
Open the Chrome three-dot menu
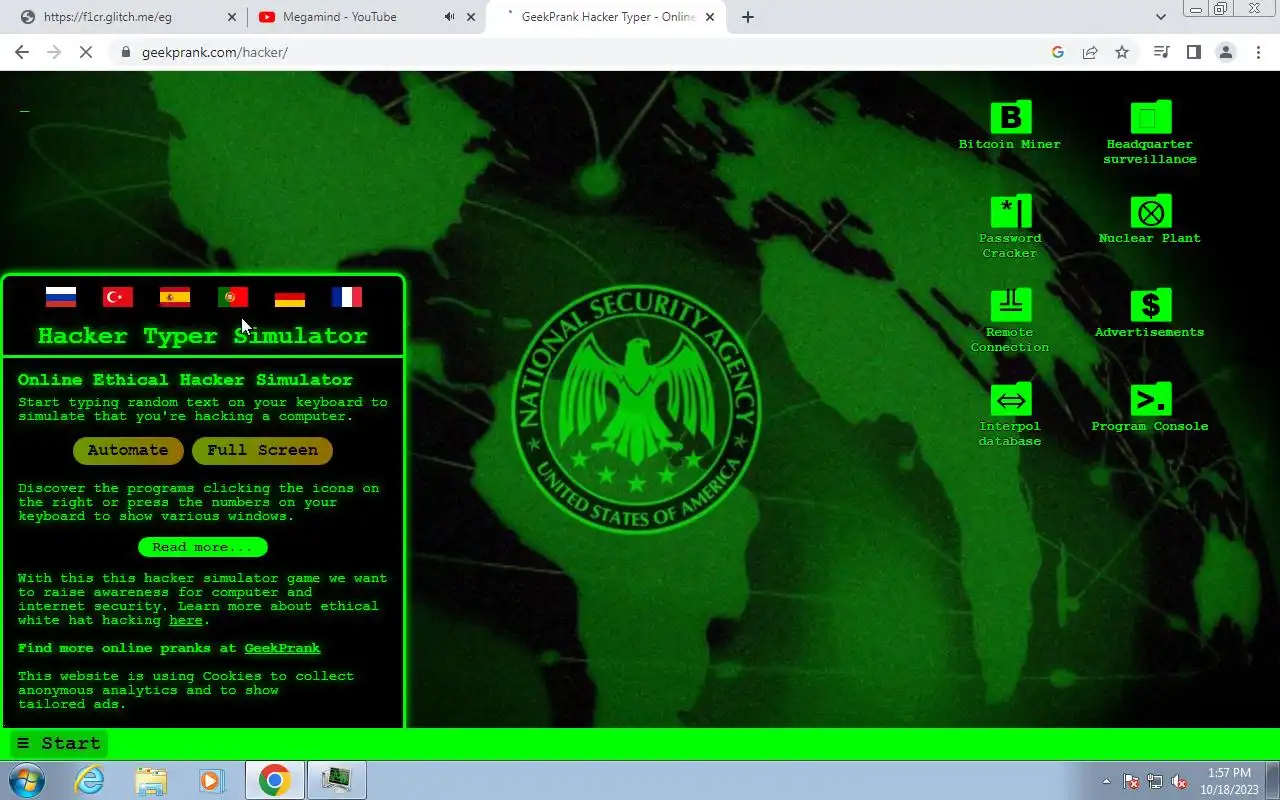[1258, 52]
